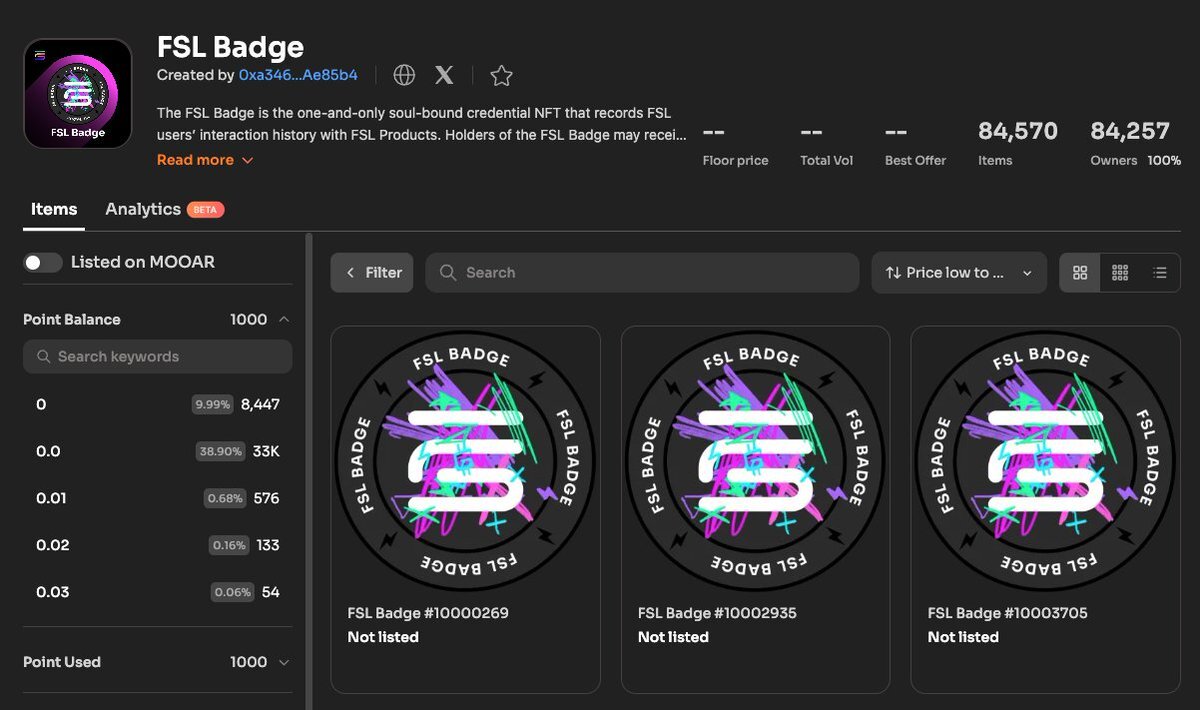The width and height of the screenshot is (1200, 710).
Task: Open FSL Badge #10000269 image
Action: click(465, 460)
